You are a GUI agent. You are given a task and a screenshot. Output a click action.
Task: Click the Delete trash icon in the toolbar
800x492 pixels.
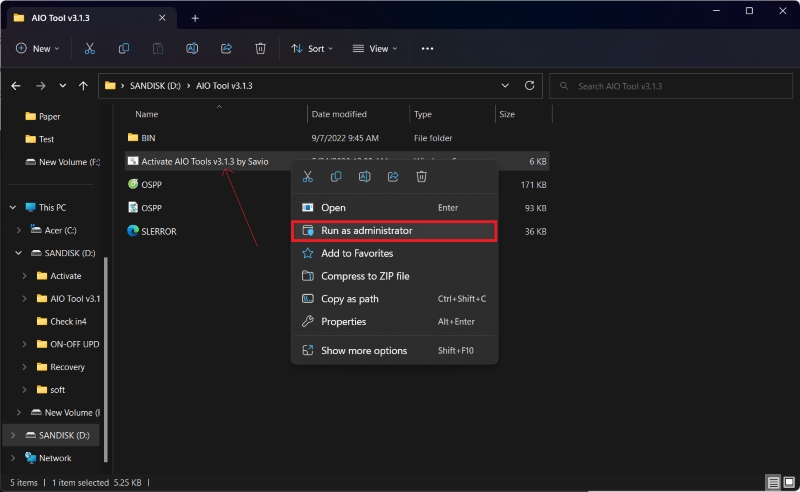point(260,48)
